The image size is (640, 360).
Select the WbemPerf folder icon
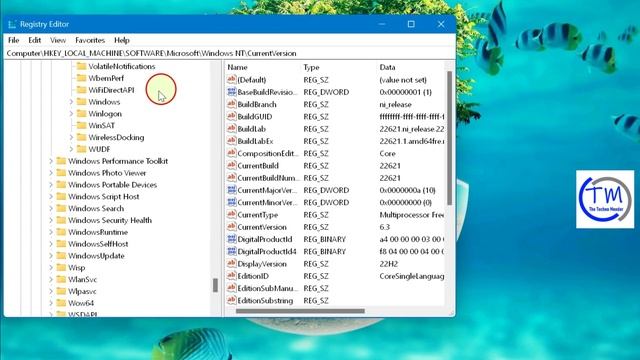pyautogui.click(x=81, y=78)
